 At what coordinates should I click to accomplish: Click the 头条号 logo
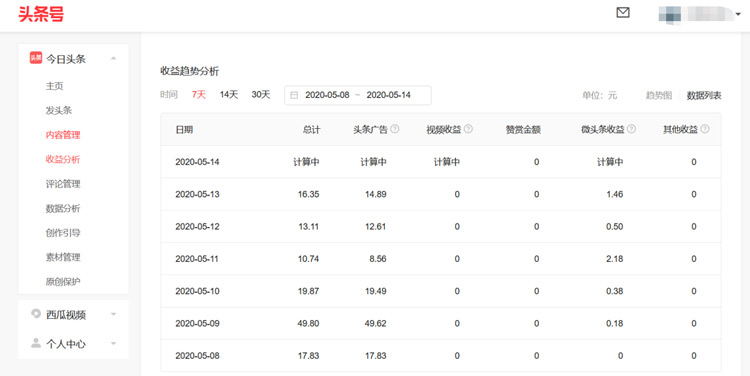point(41,14)
